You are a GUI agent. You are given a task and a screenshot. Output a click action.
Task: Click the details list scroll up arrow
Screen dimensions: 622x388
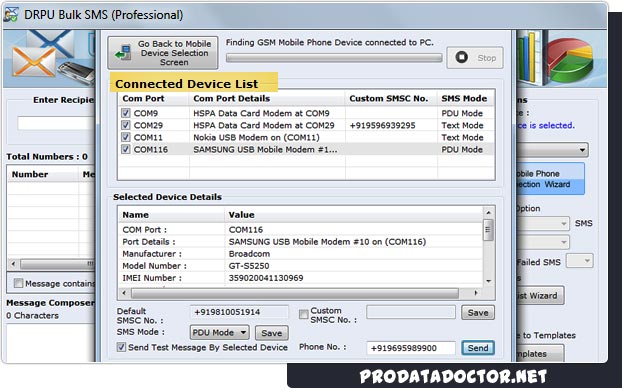[x=488, y=212]
